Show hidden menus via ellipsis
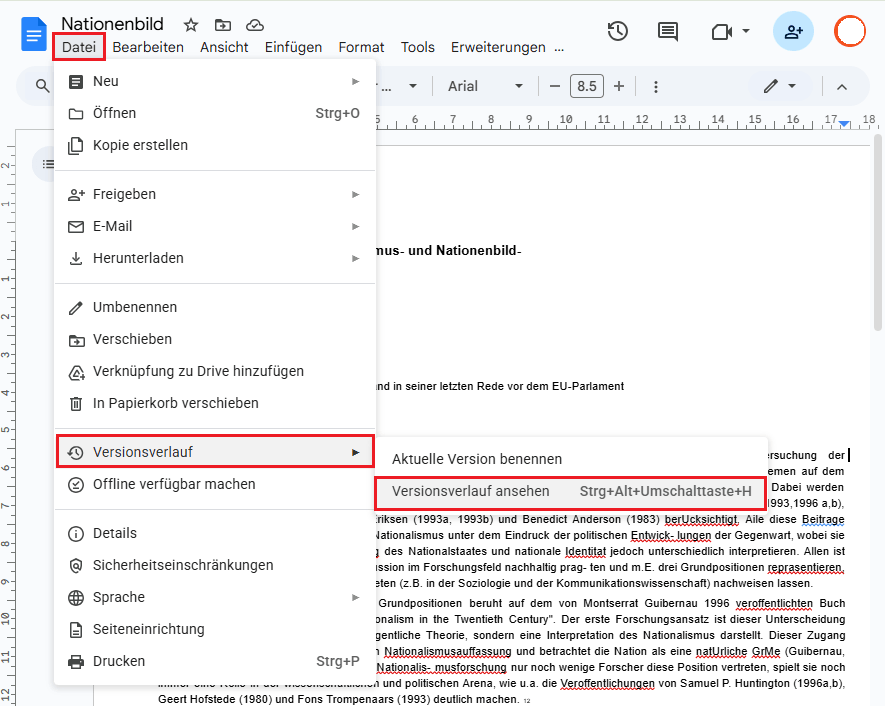This screenshot has height=706, width=885. pos(559,47)
